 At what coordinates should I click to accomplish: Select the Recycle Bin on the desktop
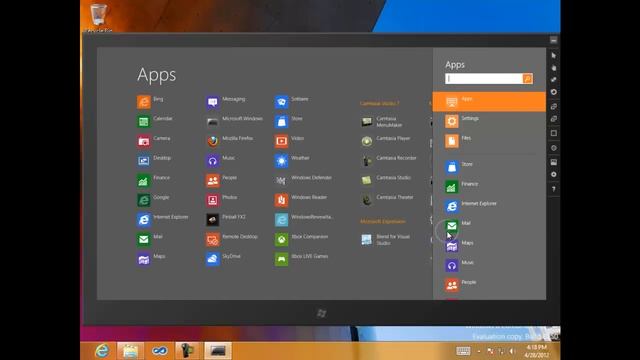(x=98, y=17)
